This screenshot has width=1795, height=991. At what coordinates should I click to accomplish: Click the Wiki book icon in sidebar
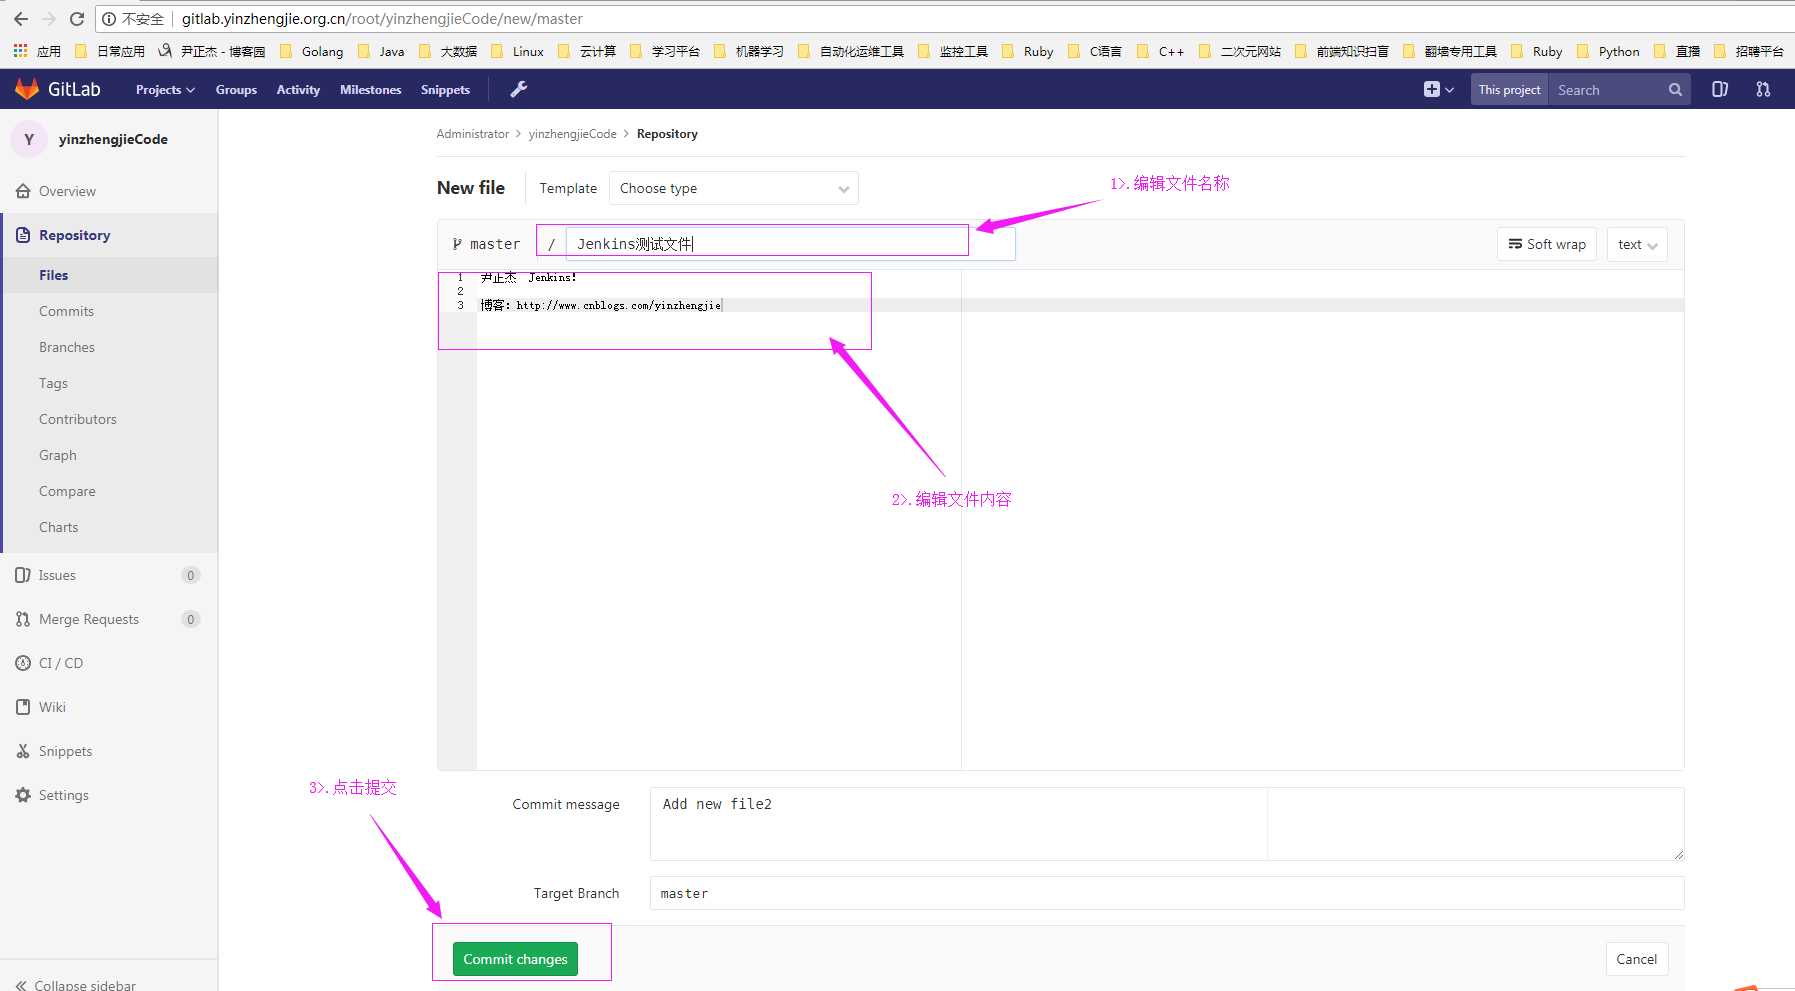point(23,707)
